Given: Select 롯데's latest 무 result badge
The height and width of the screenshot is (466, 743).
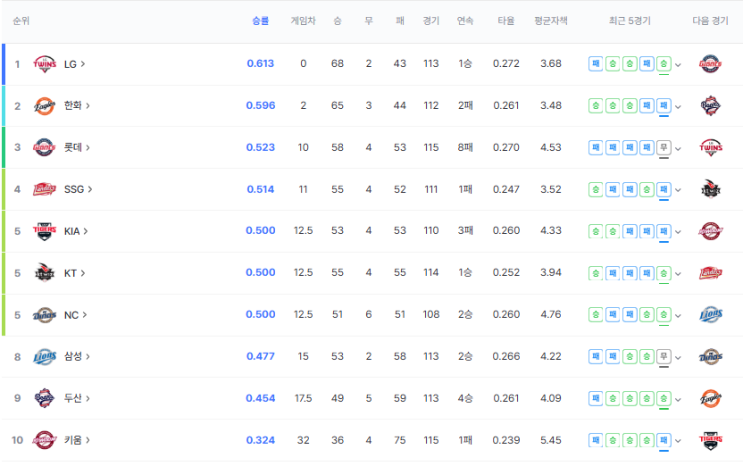Looking at the screenshot, I should [664, 147].
